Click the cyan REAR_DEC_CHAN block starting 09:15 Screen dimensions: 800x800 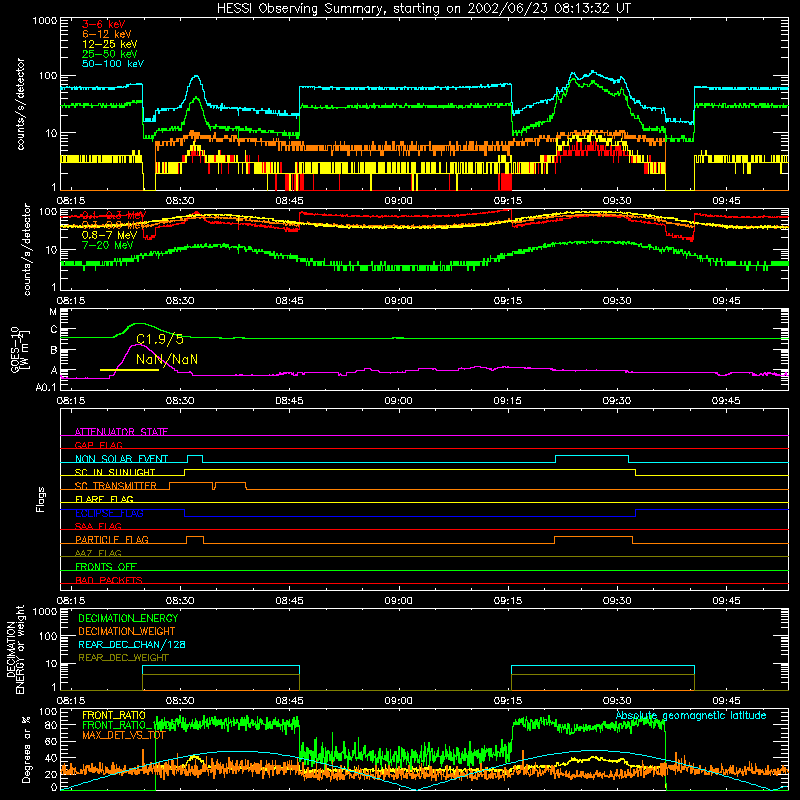[x=603, y=670]
